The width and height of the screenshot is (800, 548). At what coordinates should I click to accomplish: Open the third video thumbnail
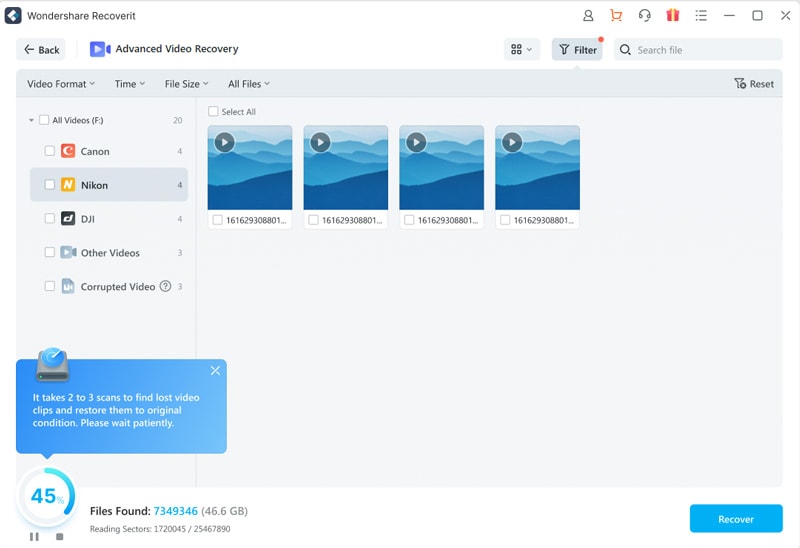(442, 167)
